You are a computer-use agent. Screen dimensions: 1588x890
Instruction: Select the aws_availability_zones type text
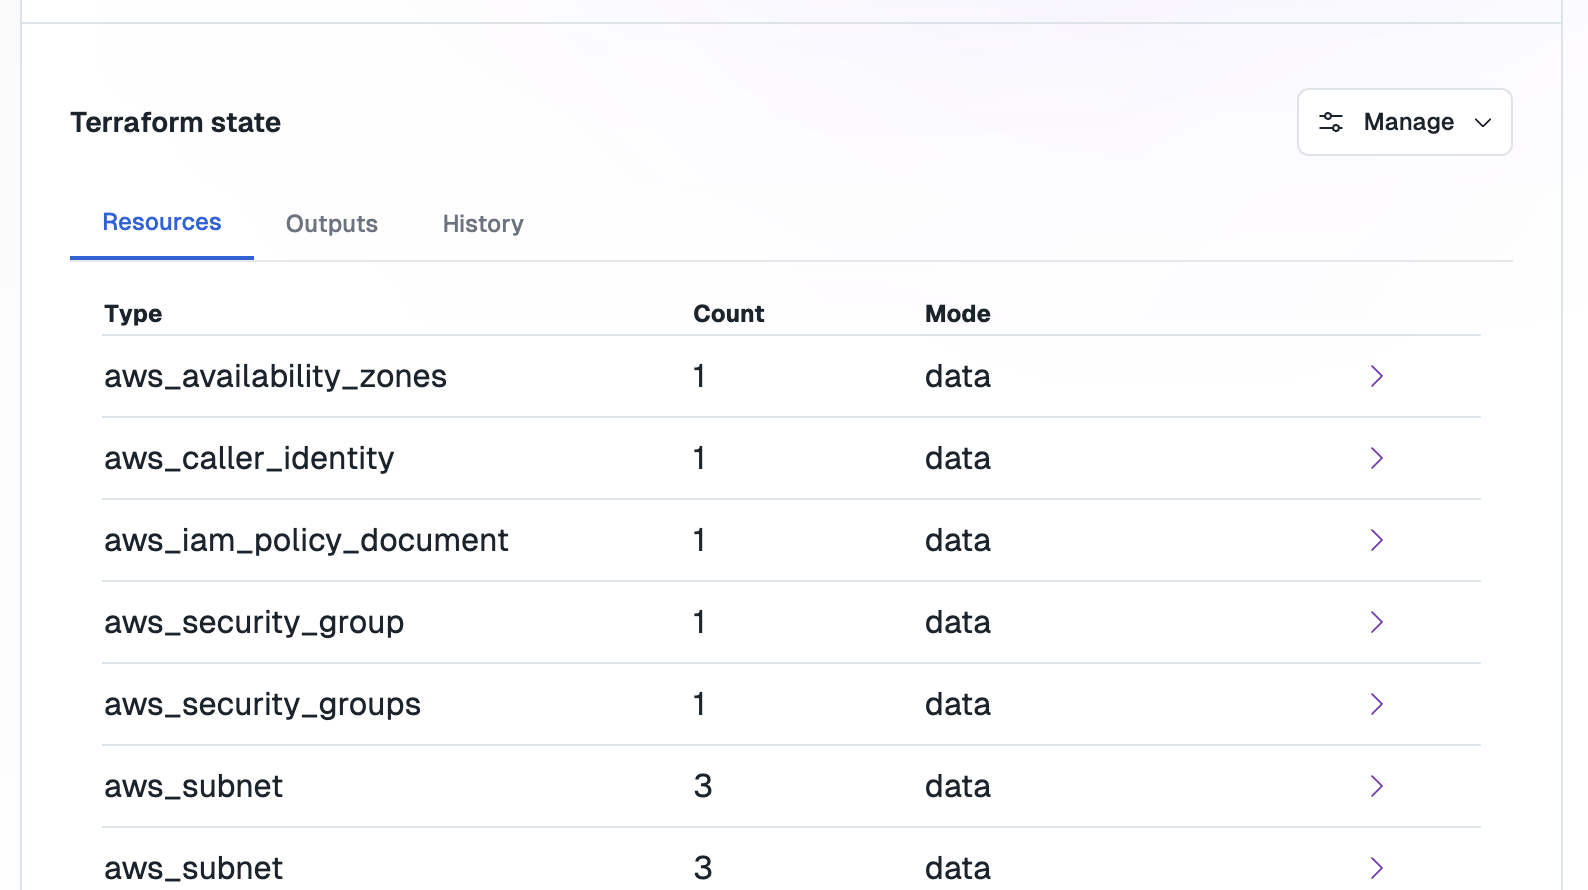275,377
